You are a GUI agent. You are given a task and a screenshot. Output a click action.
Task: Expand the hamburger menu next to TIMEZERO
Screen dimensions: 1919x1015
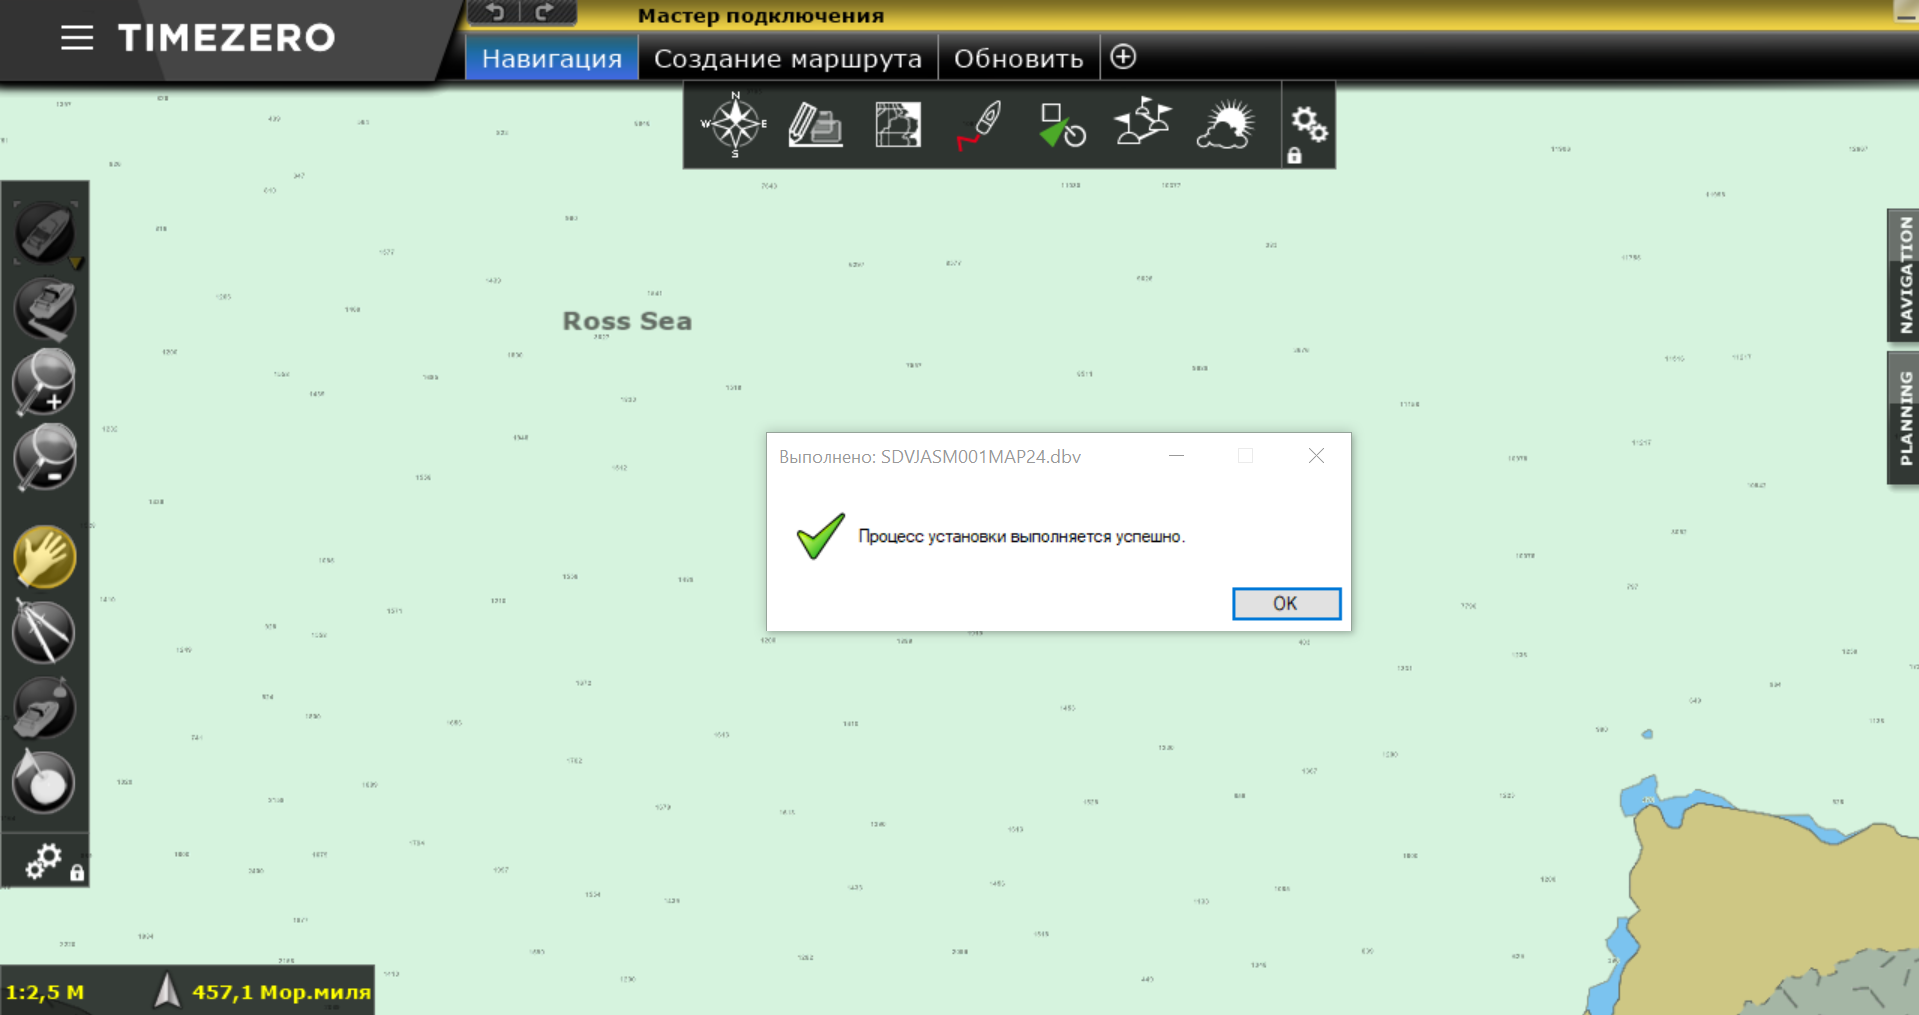(x=77, y=39)
